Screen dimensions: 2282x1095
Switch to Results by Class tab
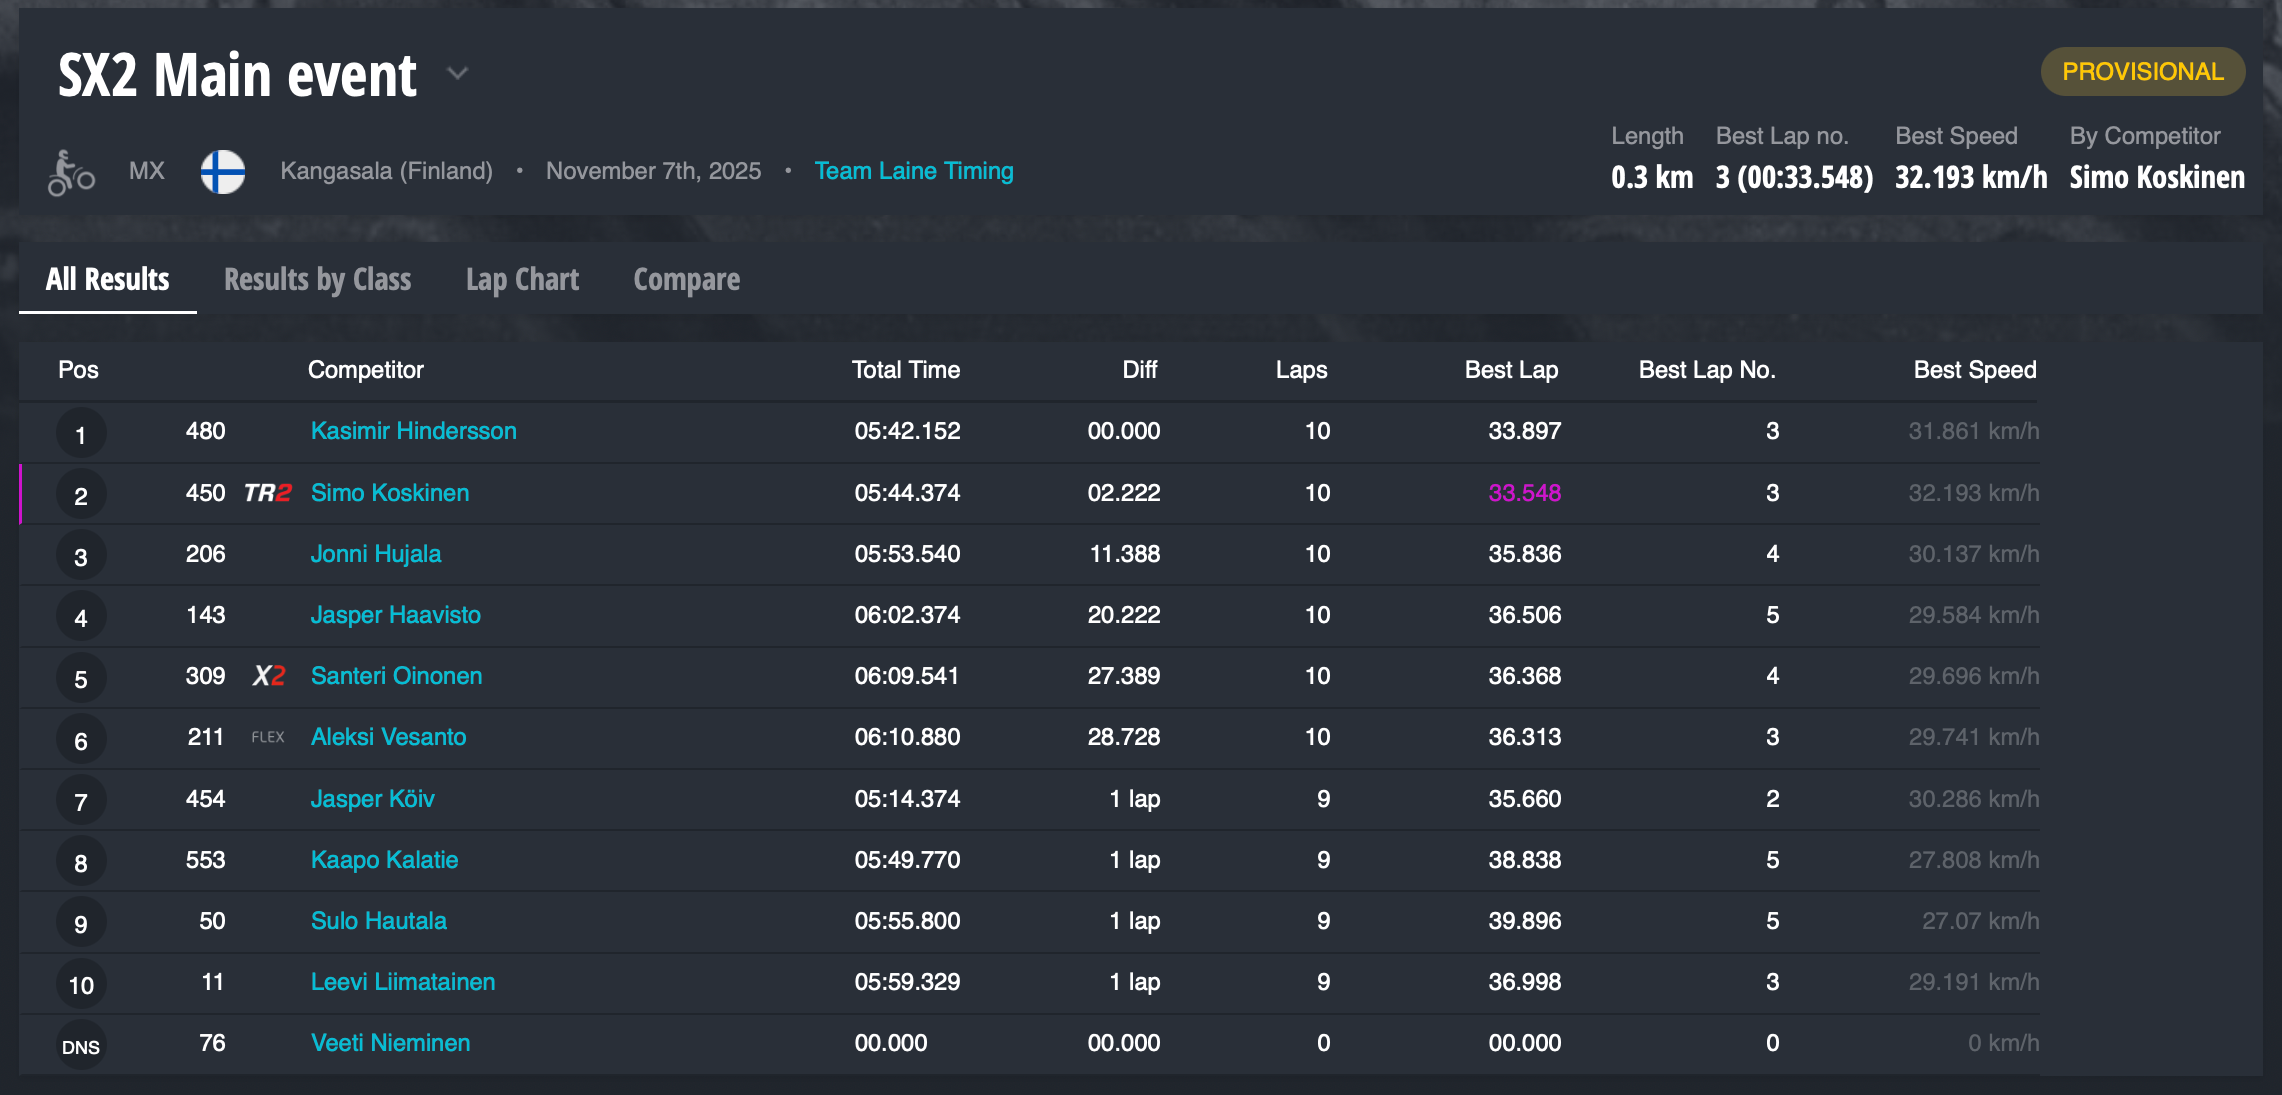coord(317,280)
